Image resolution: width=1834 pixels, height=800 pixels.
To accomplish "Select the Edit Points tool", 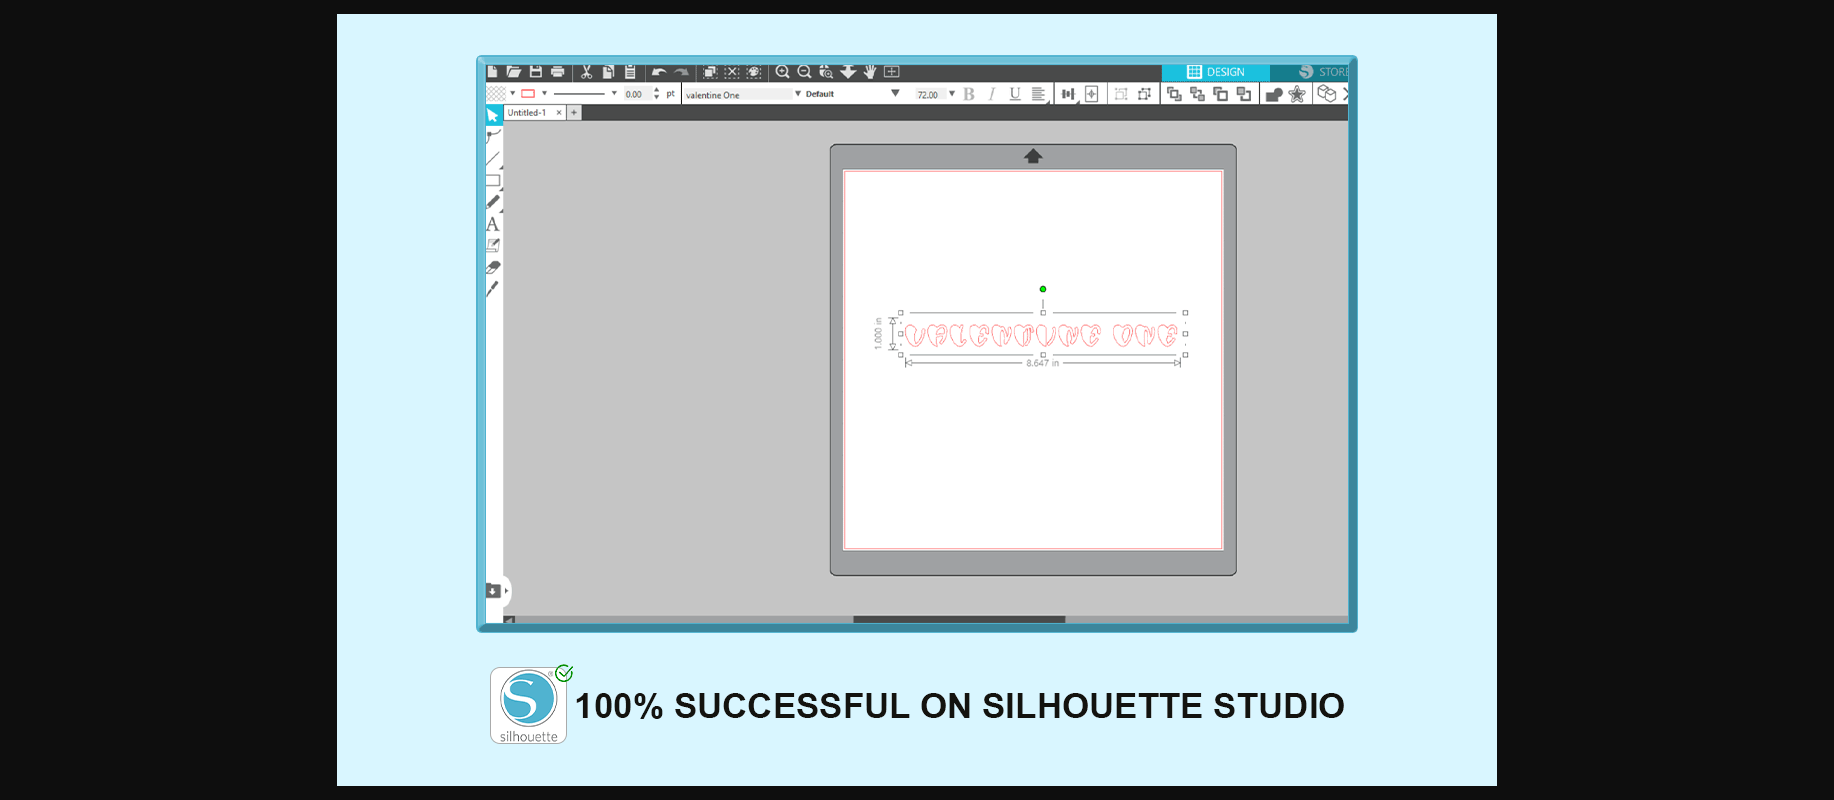I will point(493,136).
